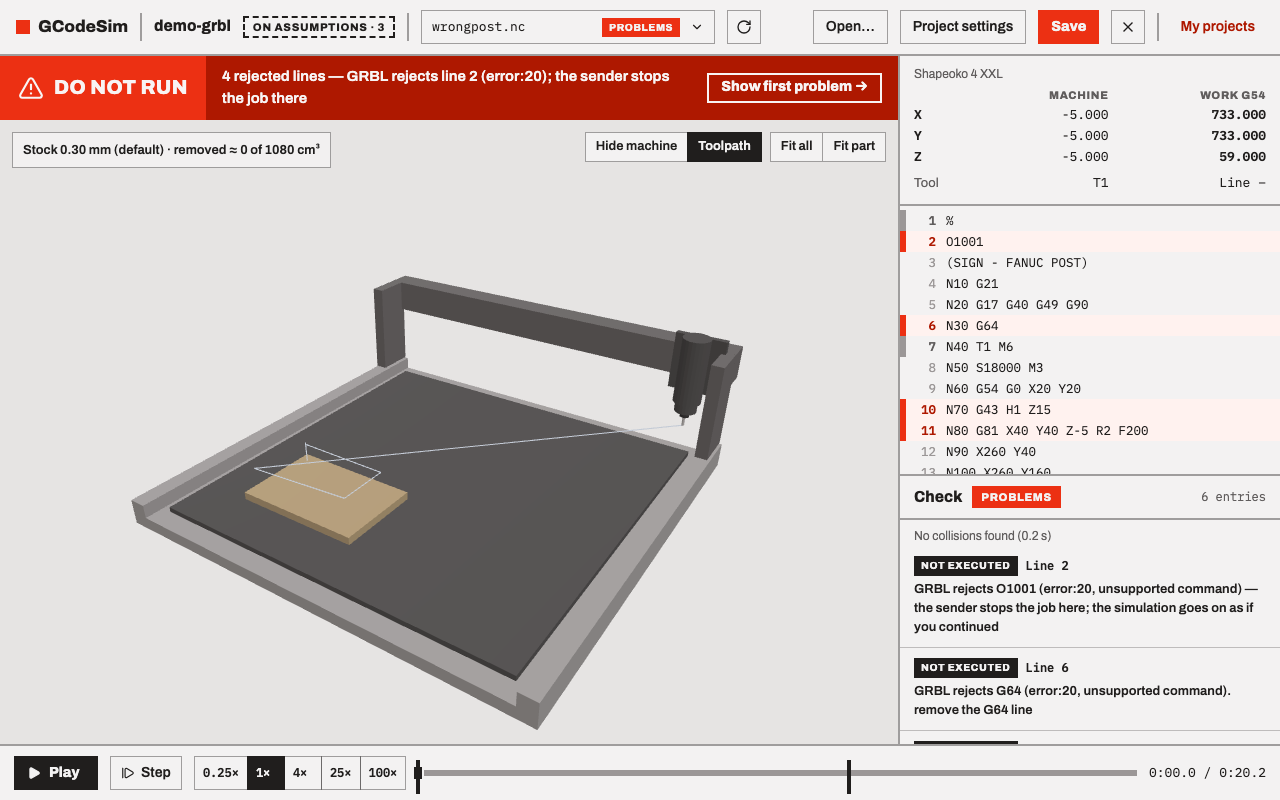Image resolution: width=1280 pixels, height=800 pixels.
Task: Click the Step button
Action: tap(146, 773)
